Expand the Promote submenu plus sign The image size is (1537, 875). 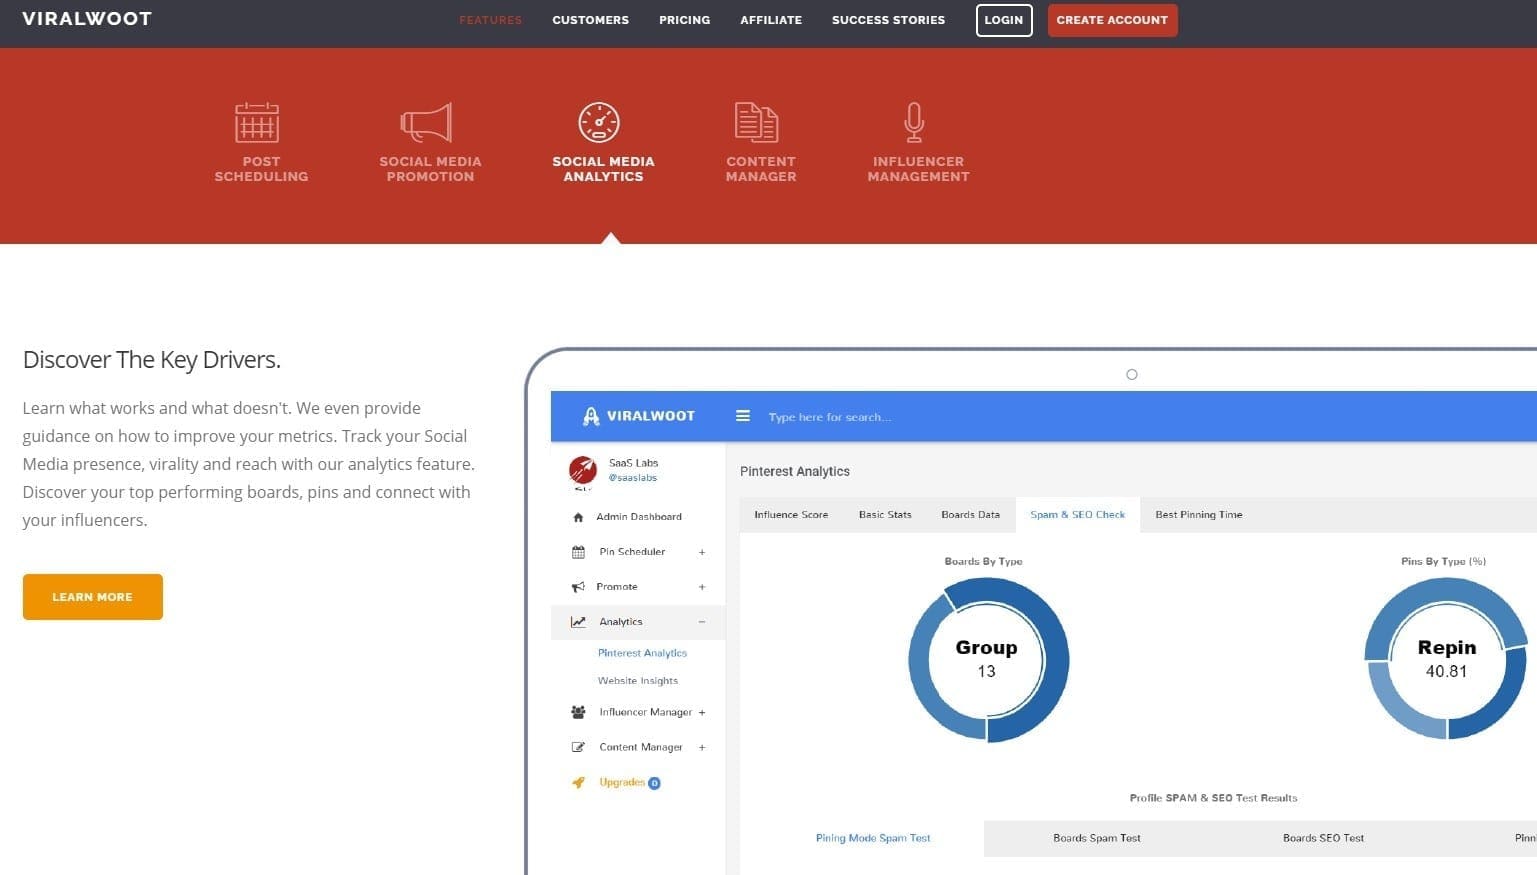click(702, 587)
